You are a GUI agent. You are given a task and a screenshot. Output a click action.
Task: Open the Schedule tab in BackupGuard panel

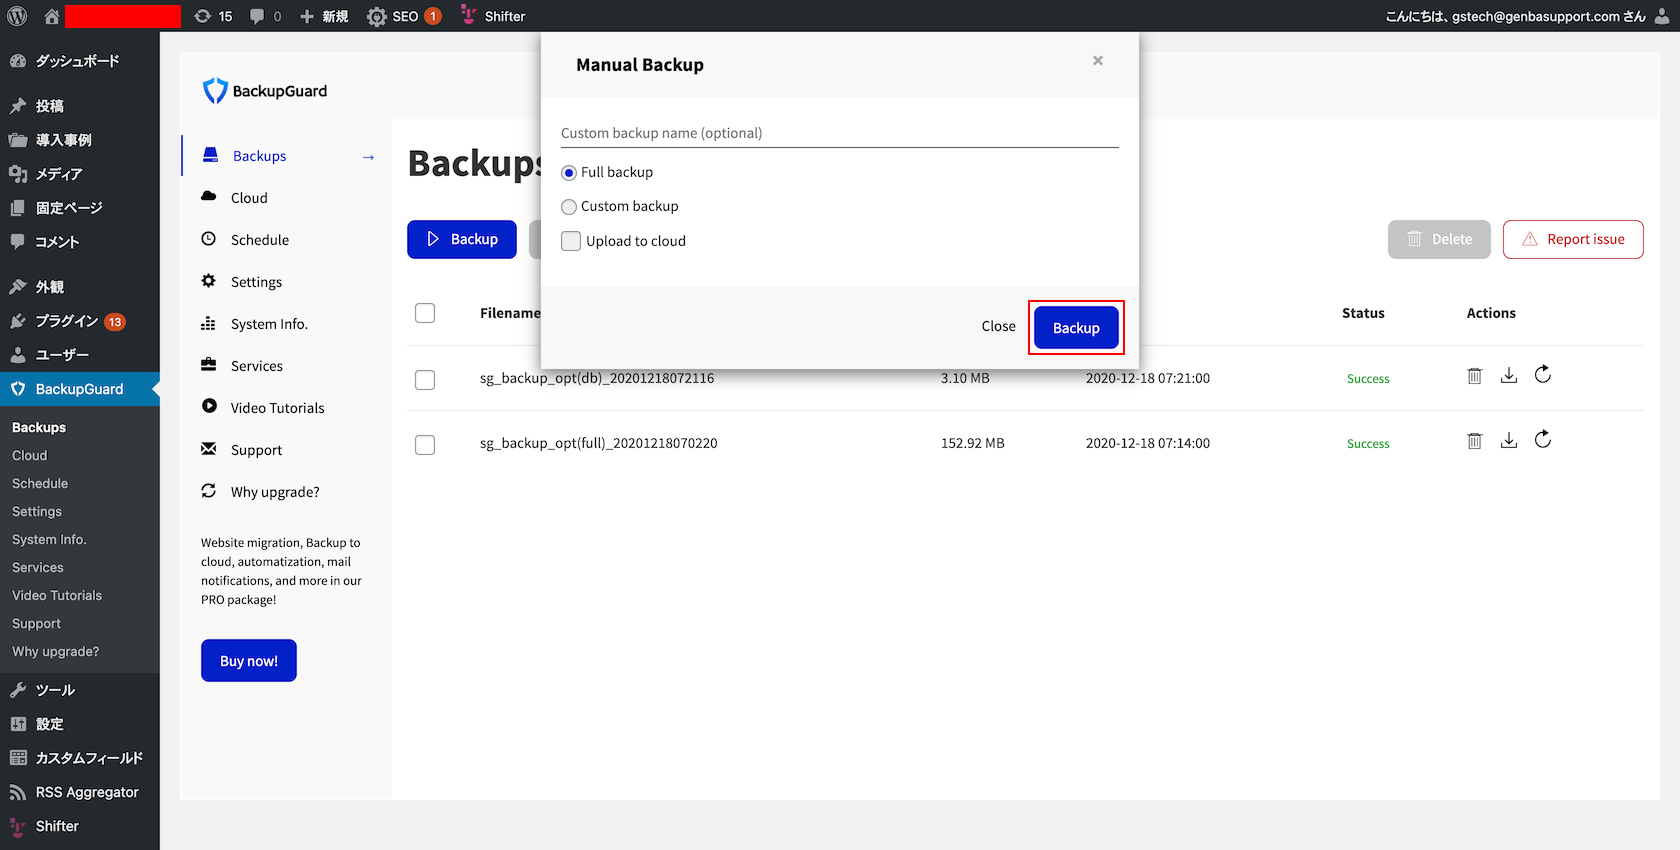coord(260,240)
